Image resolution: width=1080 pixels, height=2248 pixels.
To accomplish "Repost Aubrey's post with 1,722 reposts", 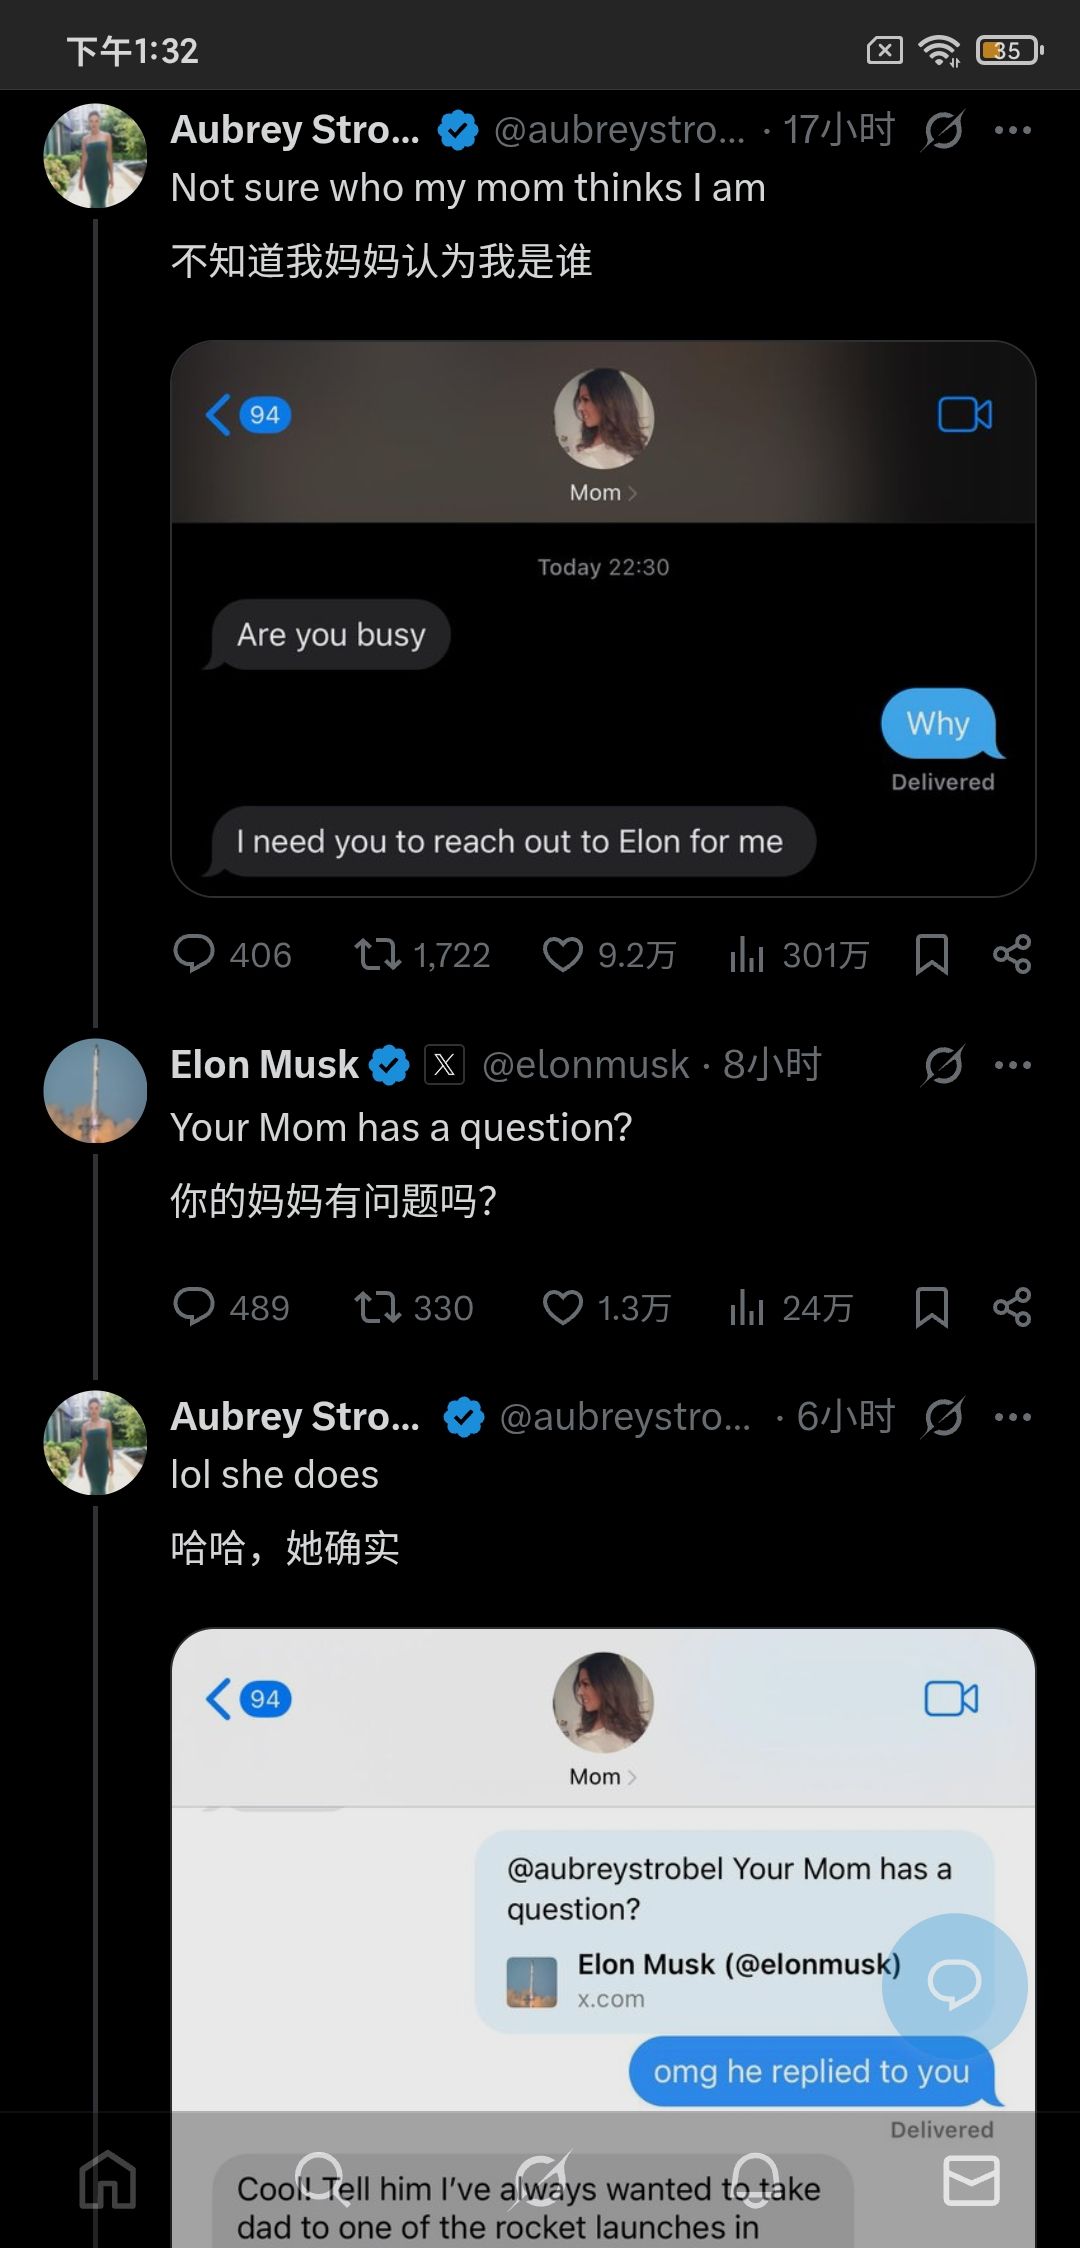I will (x=378, y=955).
